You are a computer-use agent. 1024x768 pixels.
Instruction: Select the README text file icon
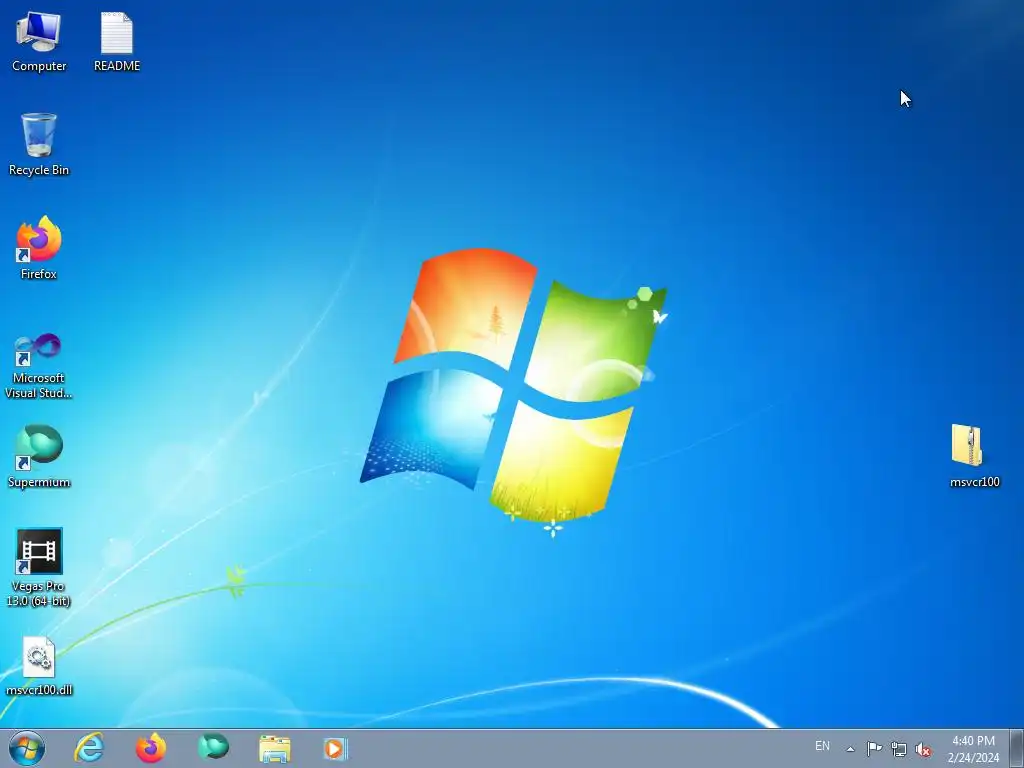click(117, 42)
